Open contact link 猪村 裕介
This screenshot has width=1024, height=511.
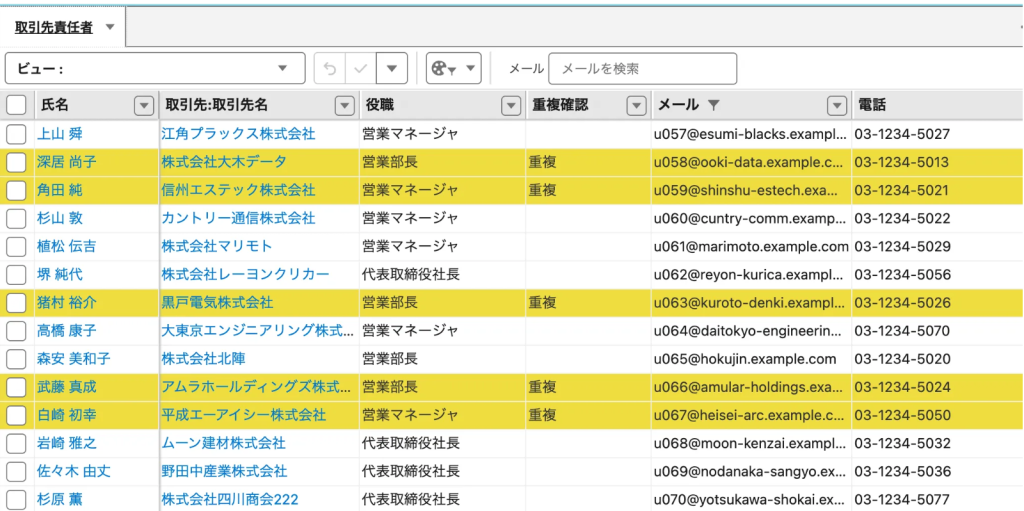click(67, 303)
